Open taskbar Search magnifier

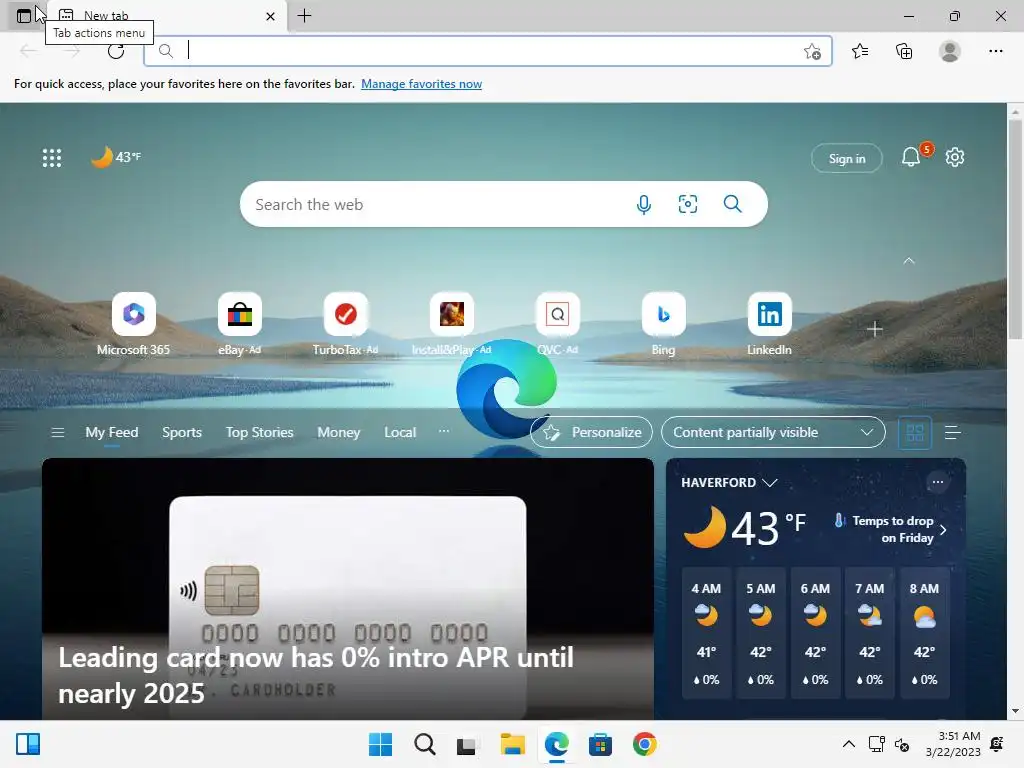(x=424, y=744)
